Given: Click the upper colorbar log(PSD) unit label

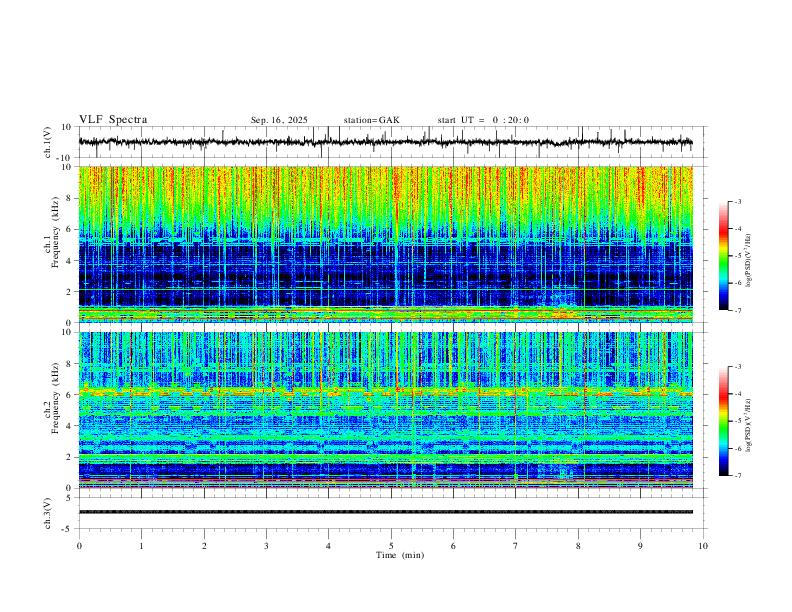Looking at the screenshot, I should pyautogui.click(x=749, y=260).
